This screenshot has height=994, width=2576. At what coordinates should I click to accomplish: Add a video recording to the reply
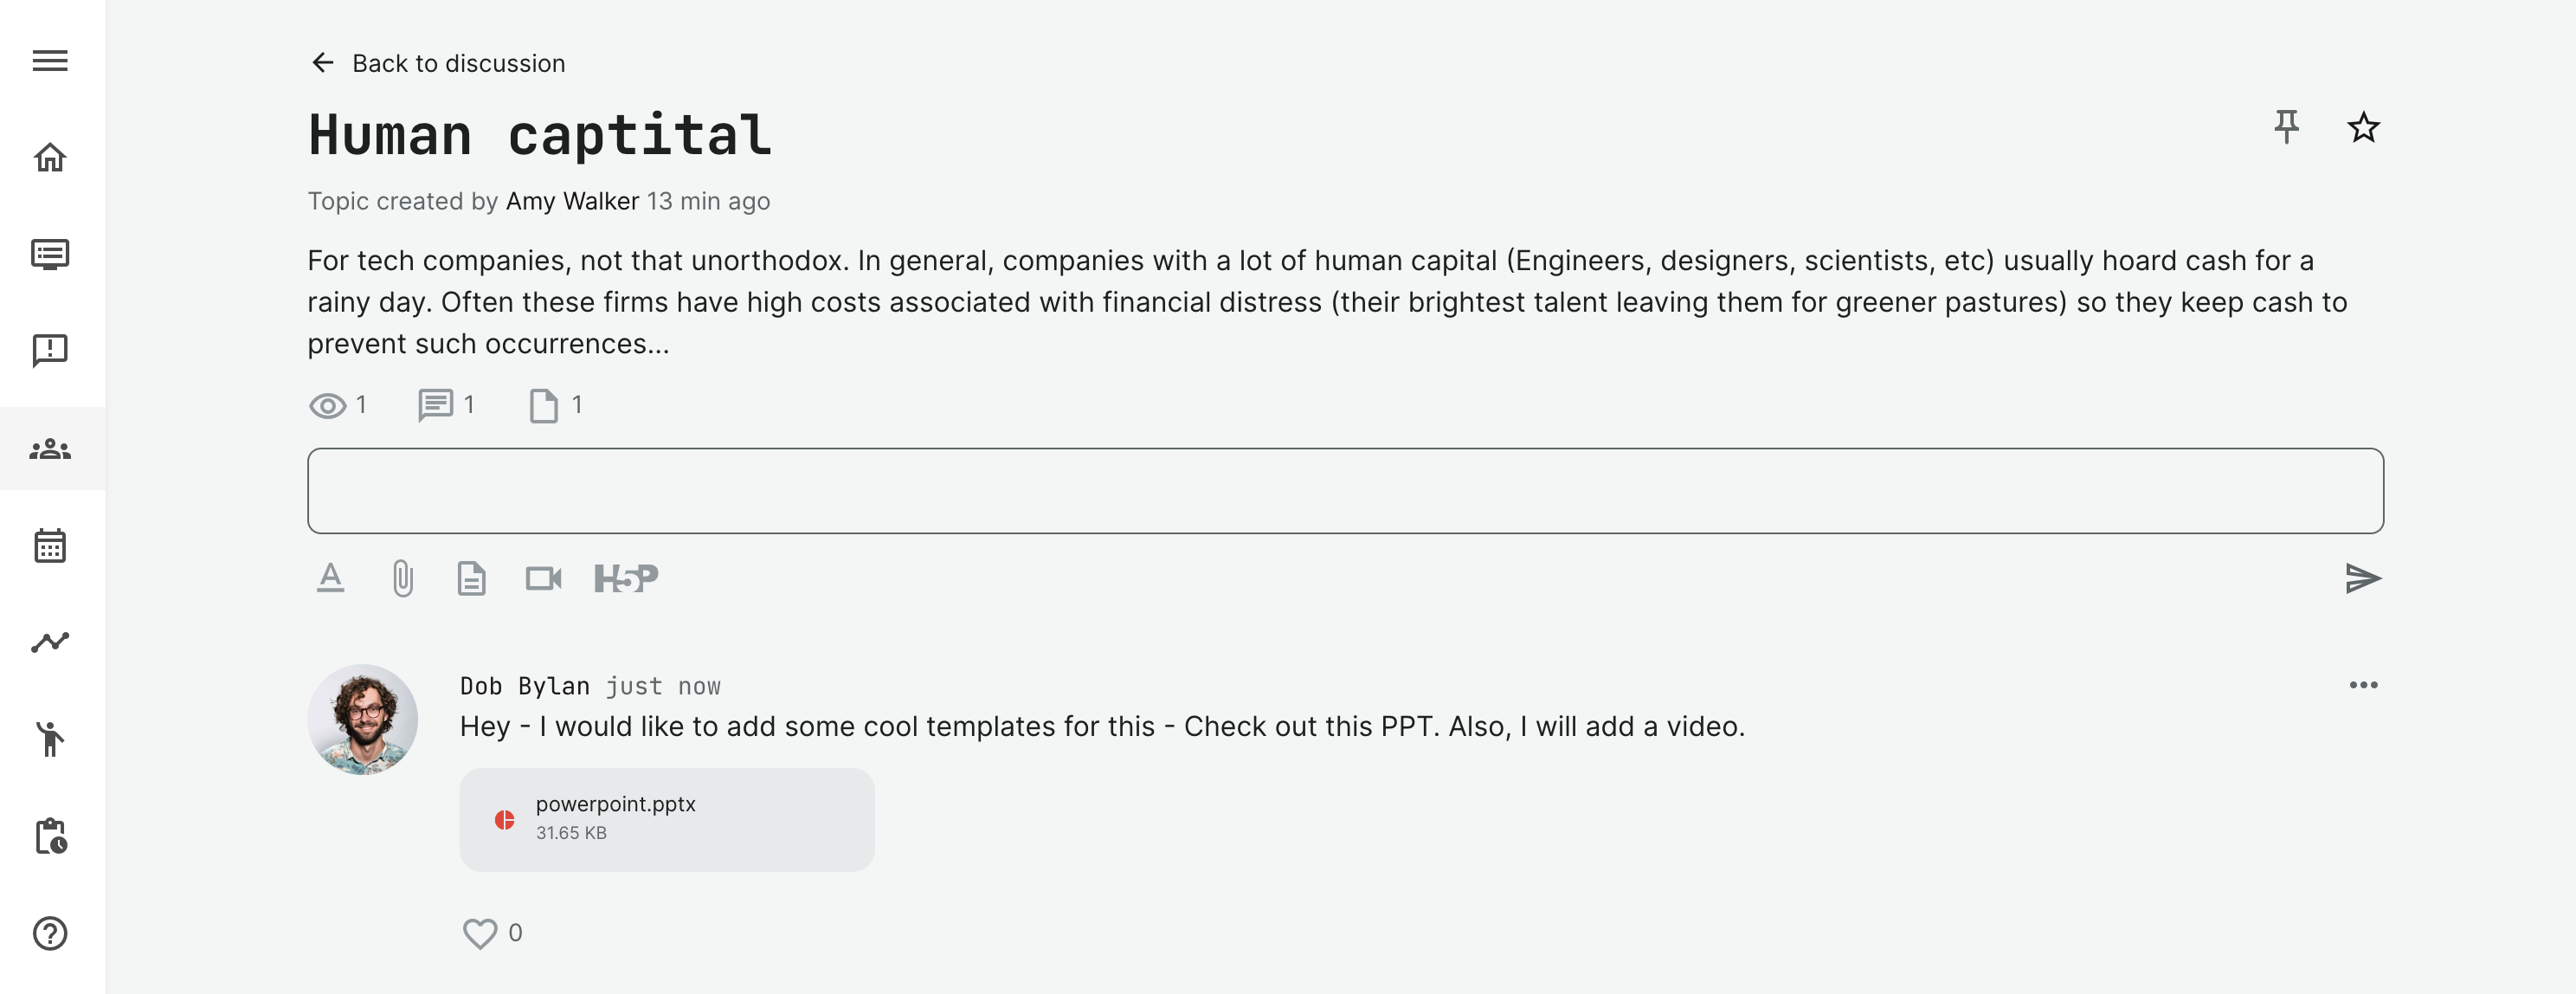coord(543,578)
